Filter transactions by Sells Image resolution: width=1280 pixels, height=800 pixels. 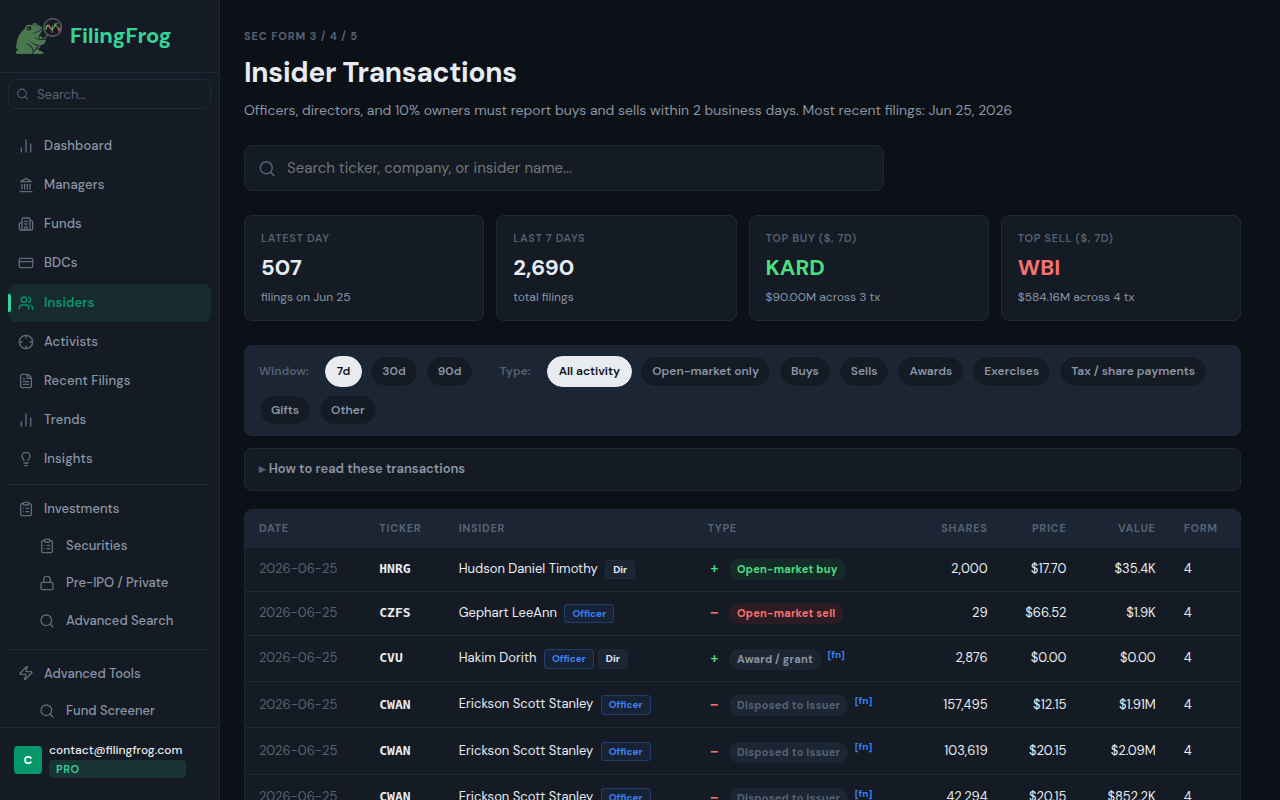[864, 371]
